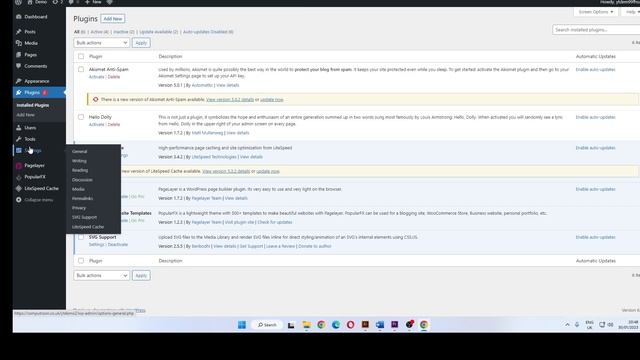Filter plugins by Inactive
This screenshot has height=360, width=640.
[124, 32]
